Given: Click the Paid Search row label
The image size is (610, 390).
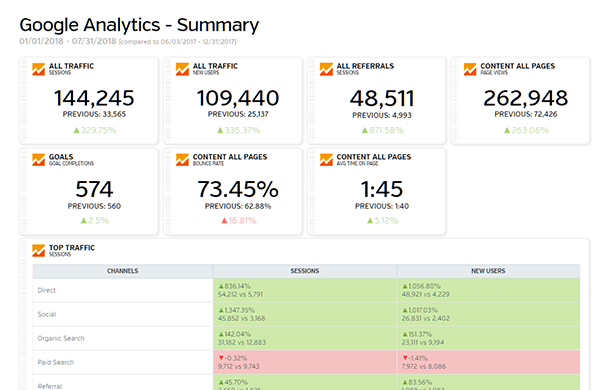Looking at the screenshot, I should [56, 362].
